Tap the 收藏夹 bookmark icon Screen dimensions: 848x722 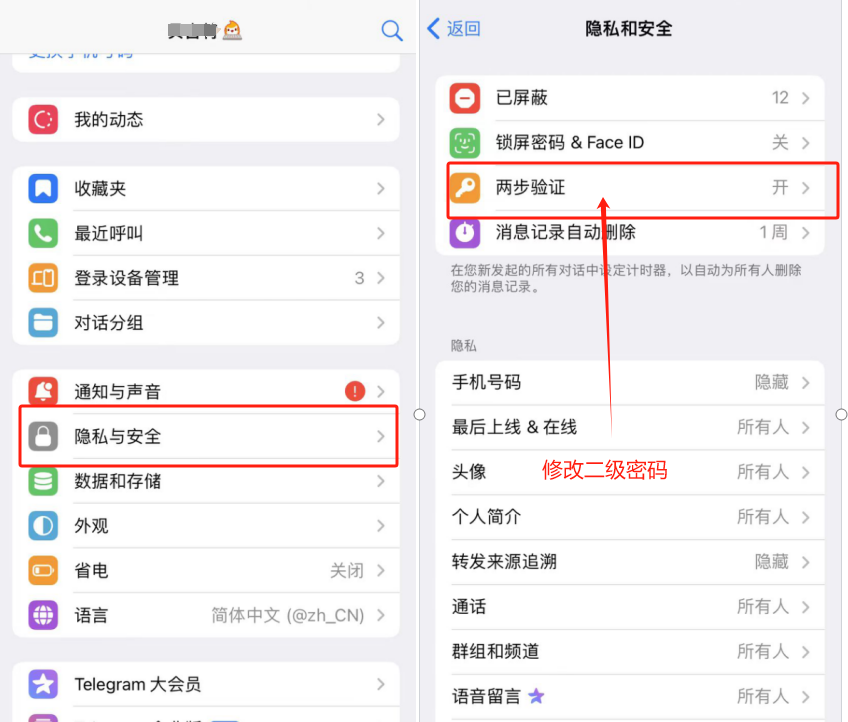coord(43,188)
